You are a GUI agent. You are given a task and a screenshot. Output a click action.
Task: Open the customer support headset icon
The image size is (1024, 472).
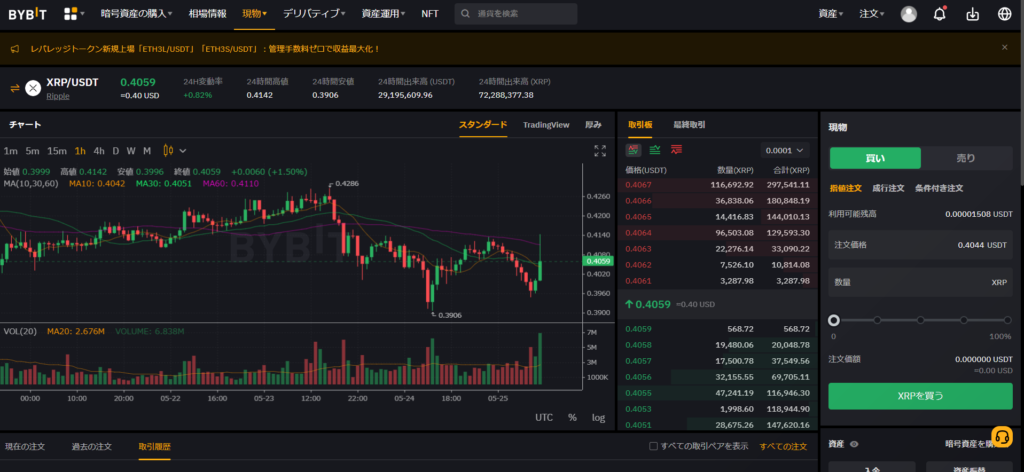click(1001, 436)
